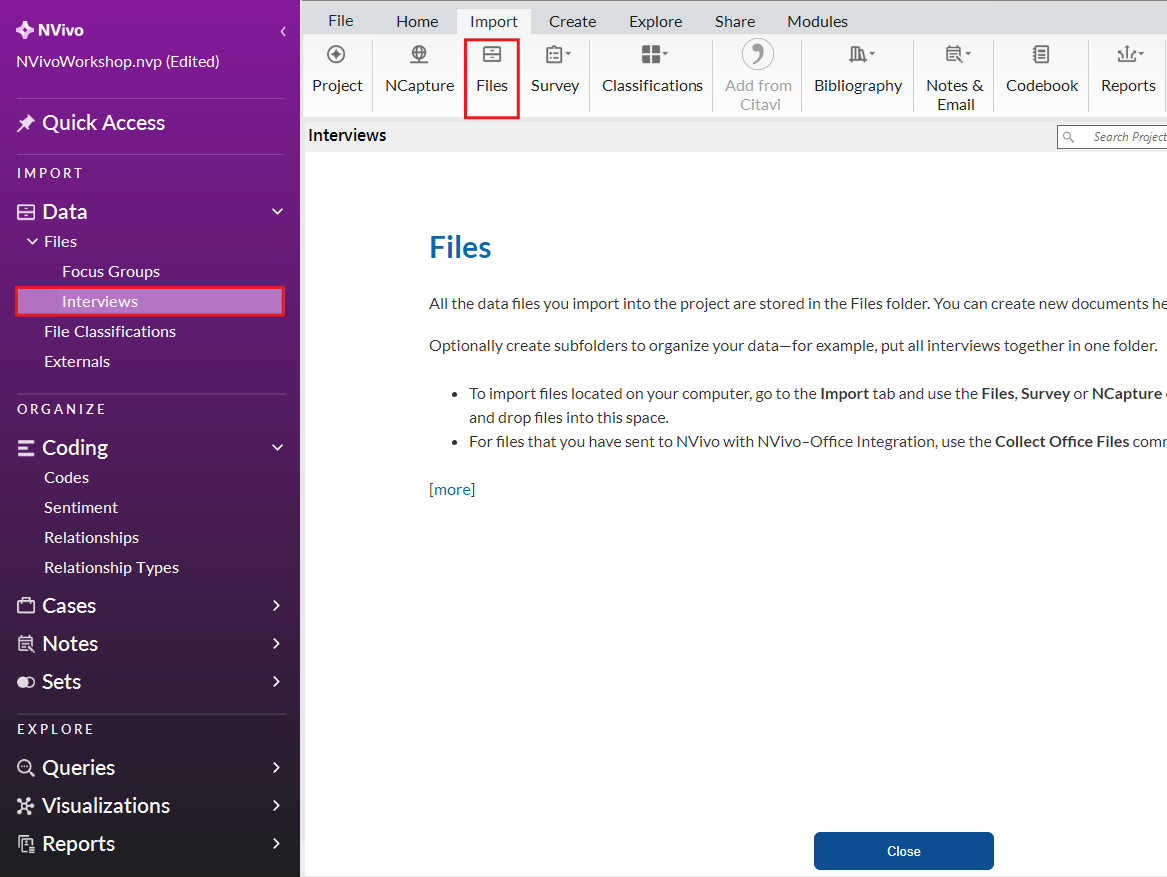Click the Queries magnifier icon
Image resolution: width=1167 pixels, height=877 pixels.
coord(26,768)
